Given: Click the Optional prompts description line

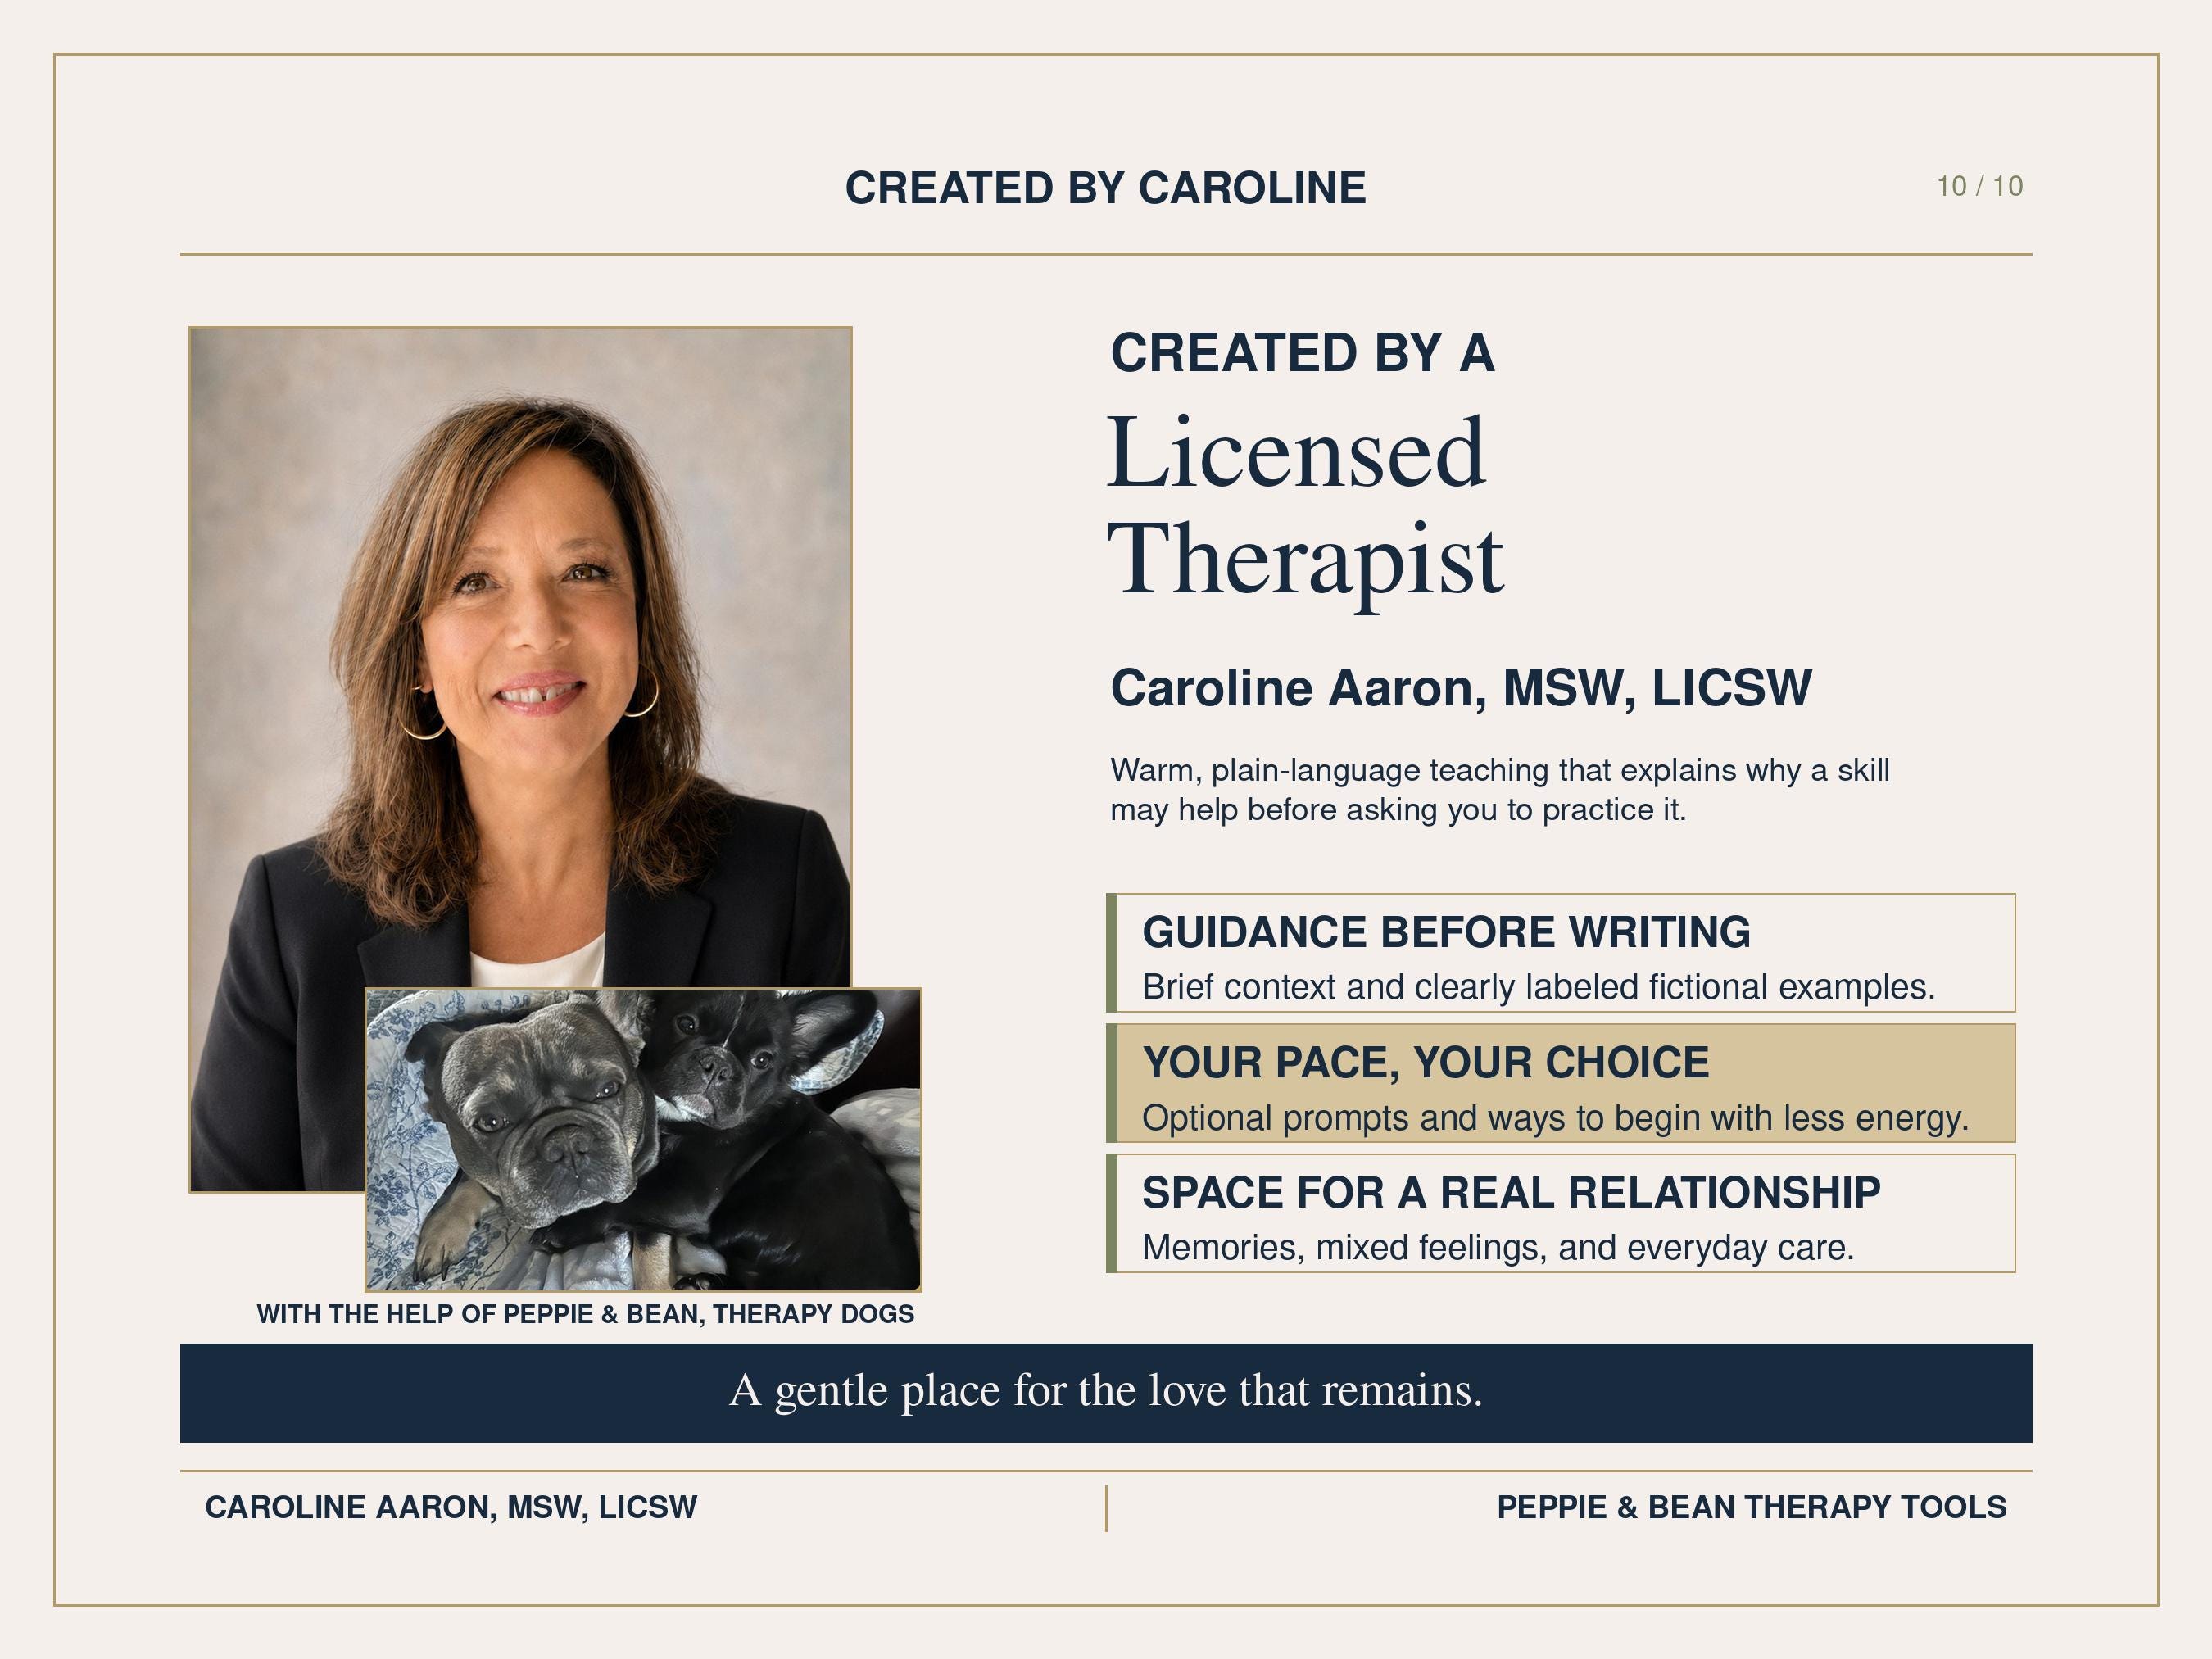Looking at the screenshot, I should click(x=1556, y=1117).
